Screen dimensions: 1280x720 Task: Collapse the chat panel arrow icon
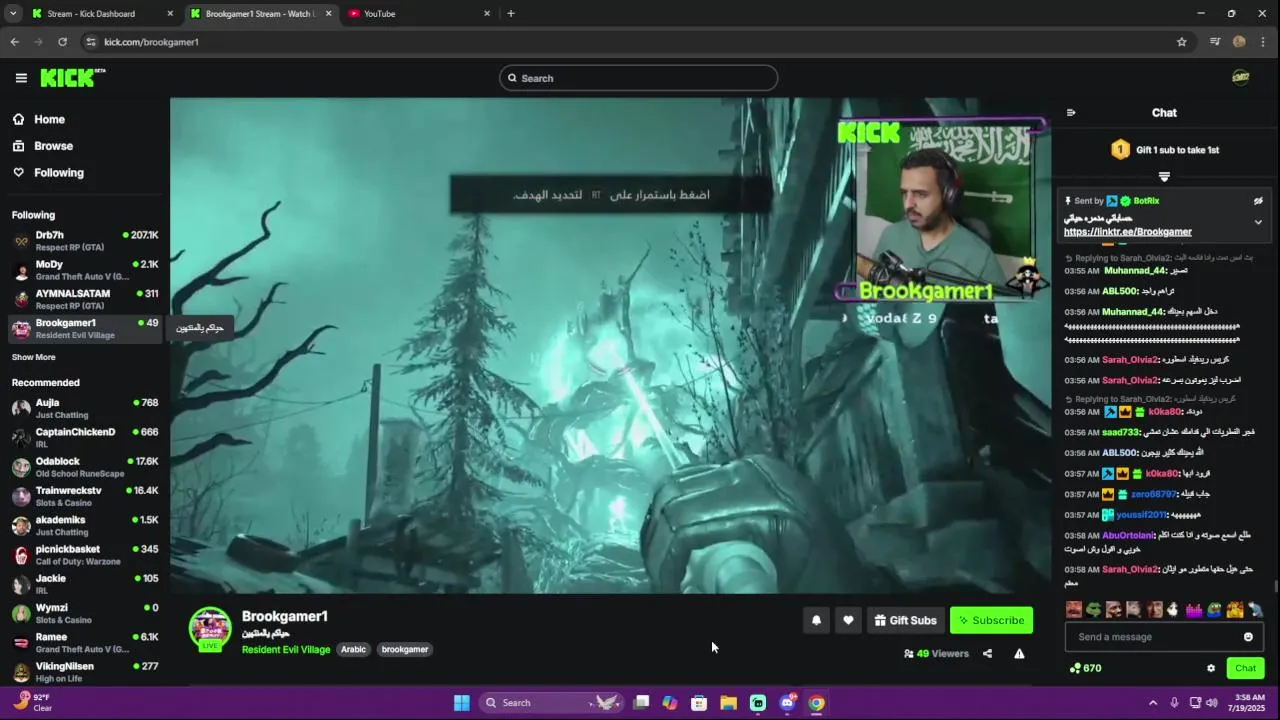[1071, 113]
